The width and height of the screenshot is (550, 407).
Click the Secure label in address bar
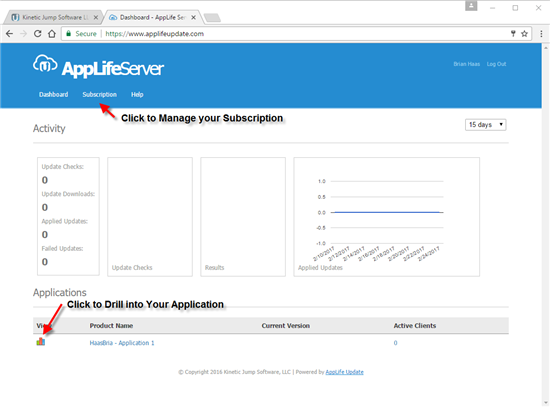pos(86,34)
